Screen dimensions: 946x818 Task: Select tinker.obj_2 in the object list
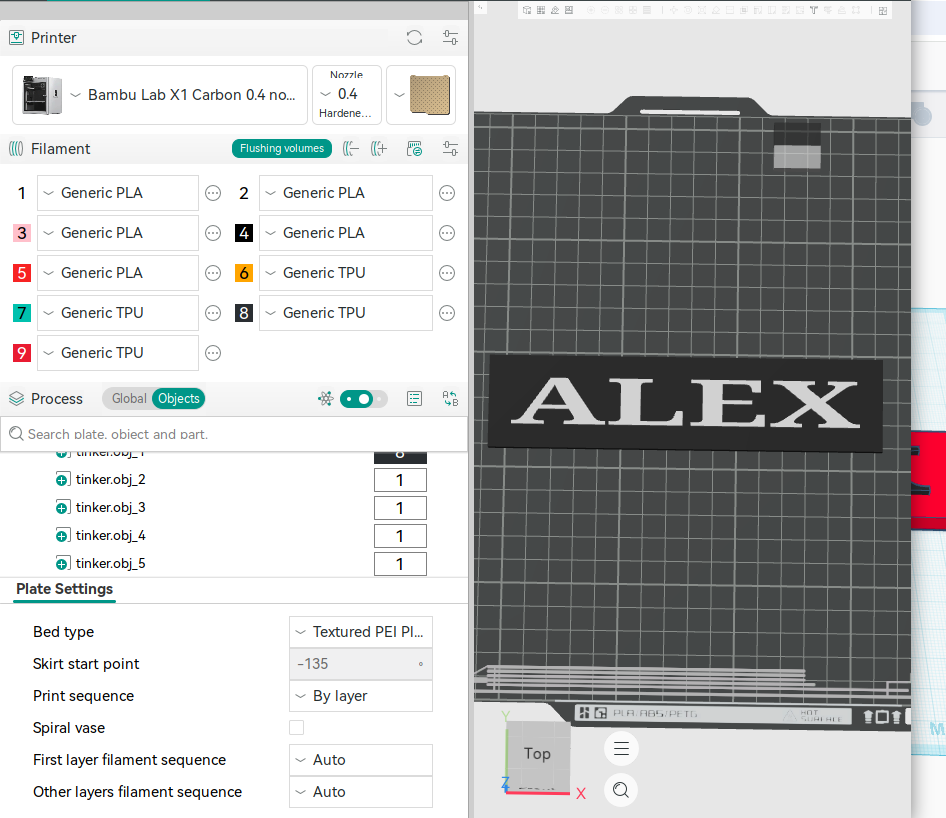click(110, 480)
